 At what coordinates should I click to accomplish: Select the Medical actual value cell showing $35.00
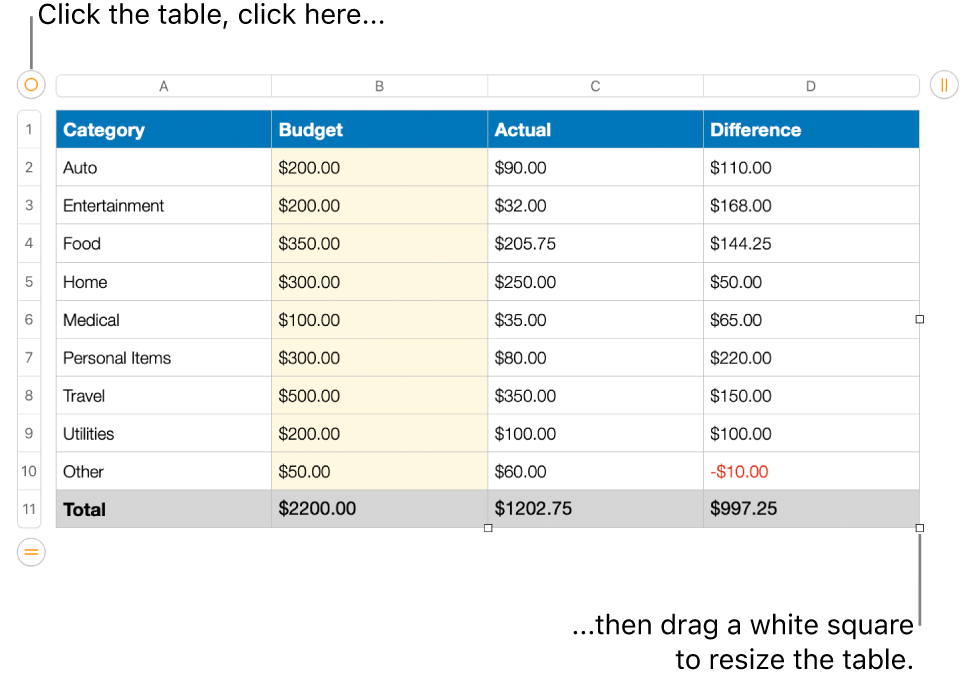[x=595, y=319]
